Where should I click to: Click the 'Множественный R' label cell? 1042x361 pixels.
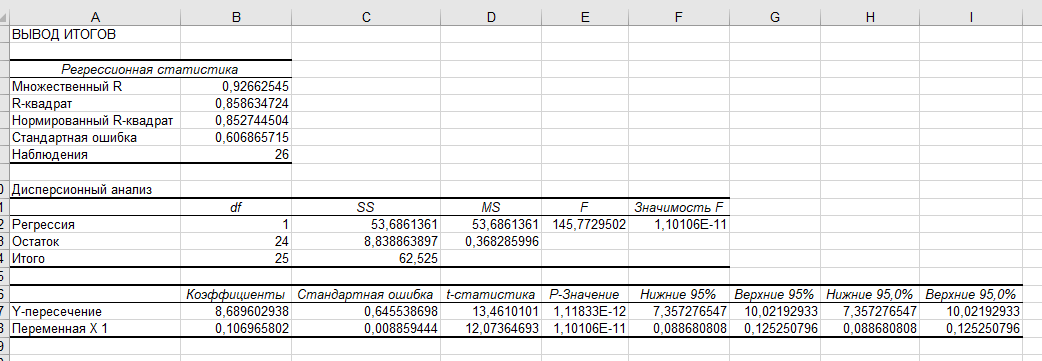(94, 86)
